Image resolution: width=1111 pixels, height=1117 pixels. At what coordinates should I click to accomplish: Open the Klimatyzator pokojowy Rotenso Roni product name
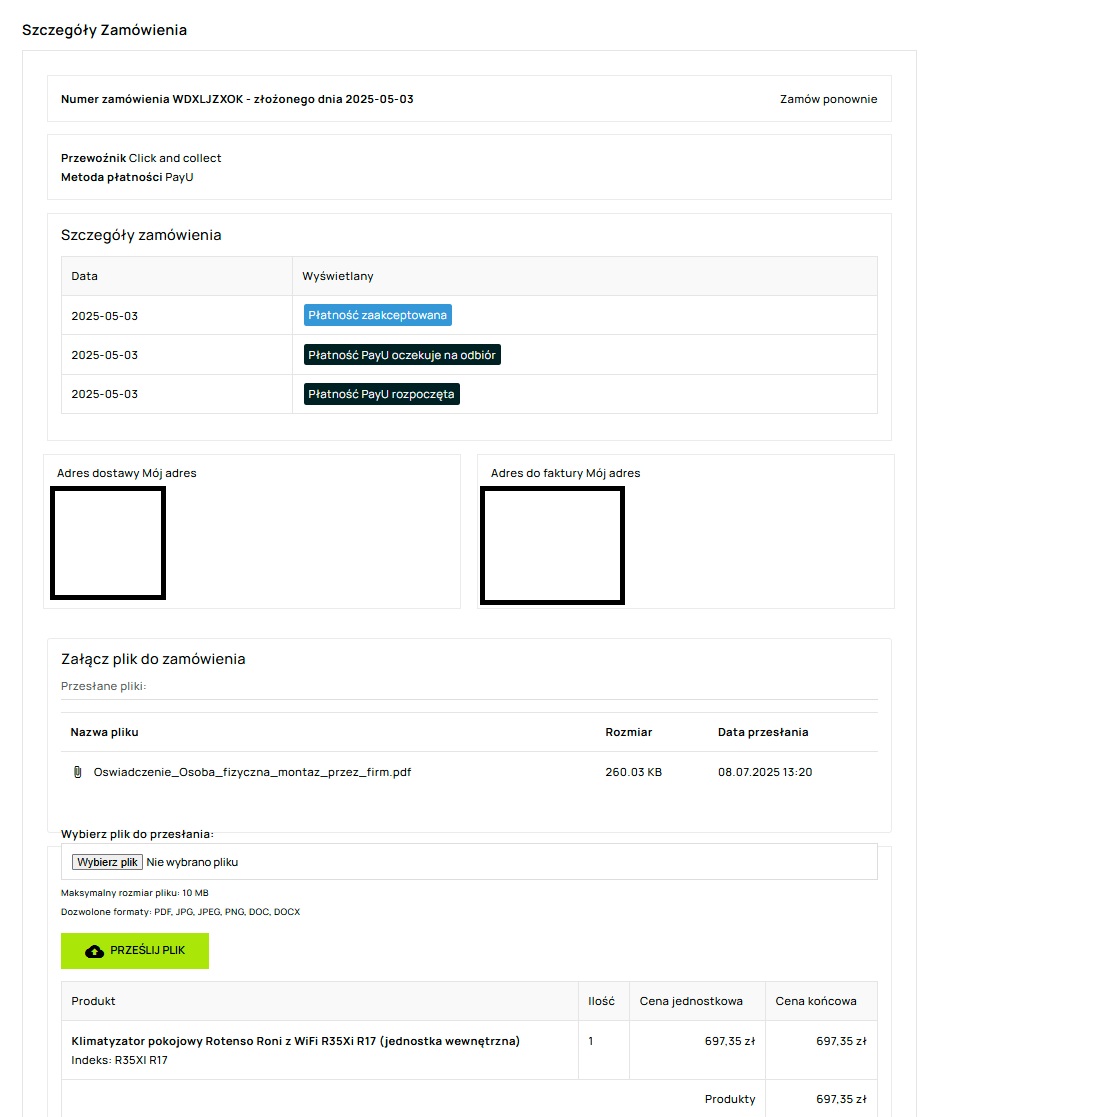tap(296, 1041)
